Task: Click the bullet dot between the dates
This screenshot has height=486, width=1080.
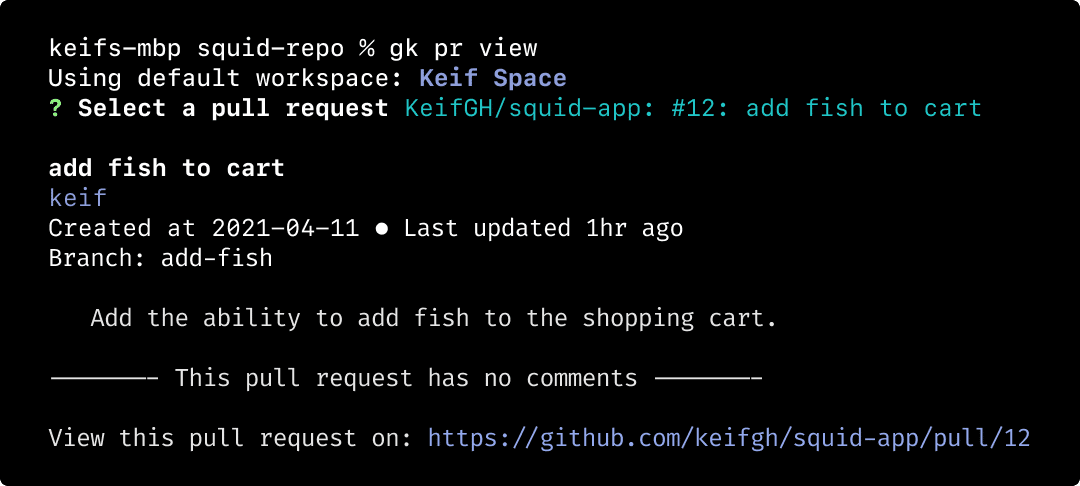Action: point(381,229)
